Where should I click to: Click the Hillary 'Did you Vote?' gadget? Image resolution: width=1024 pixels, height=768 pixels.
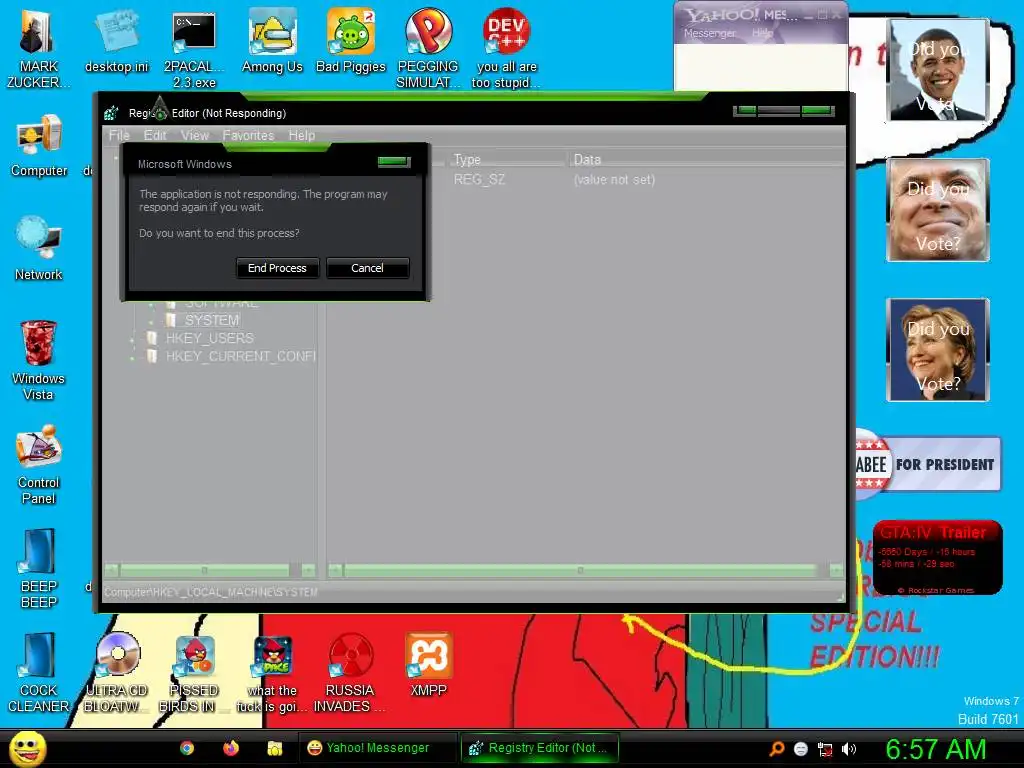(938, 349)
